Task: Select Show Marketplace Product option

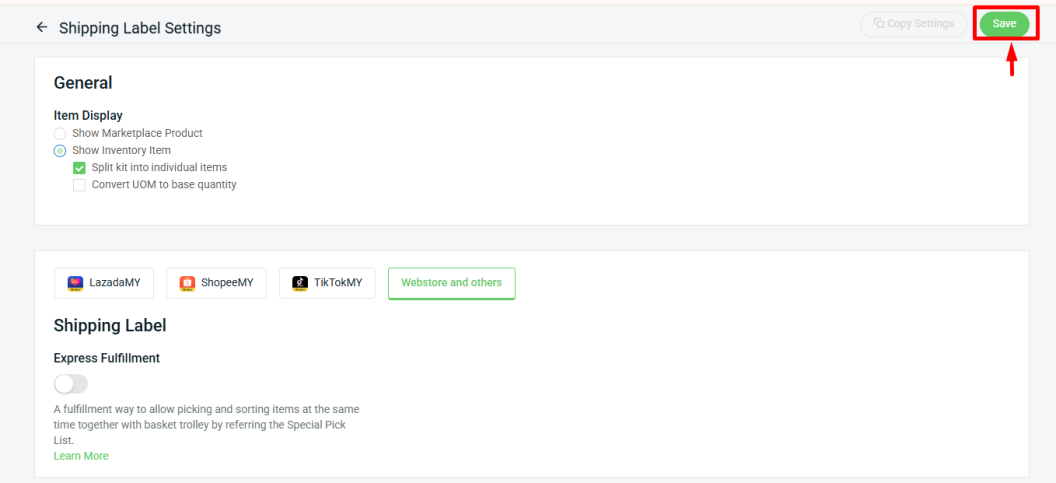Action: 60,133
